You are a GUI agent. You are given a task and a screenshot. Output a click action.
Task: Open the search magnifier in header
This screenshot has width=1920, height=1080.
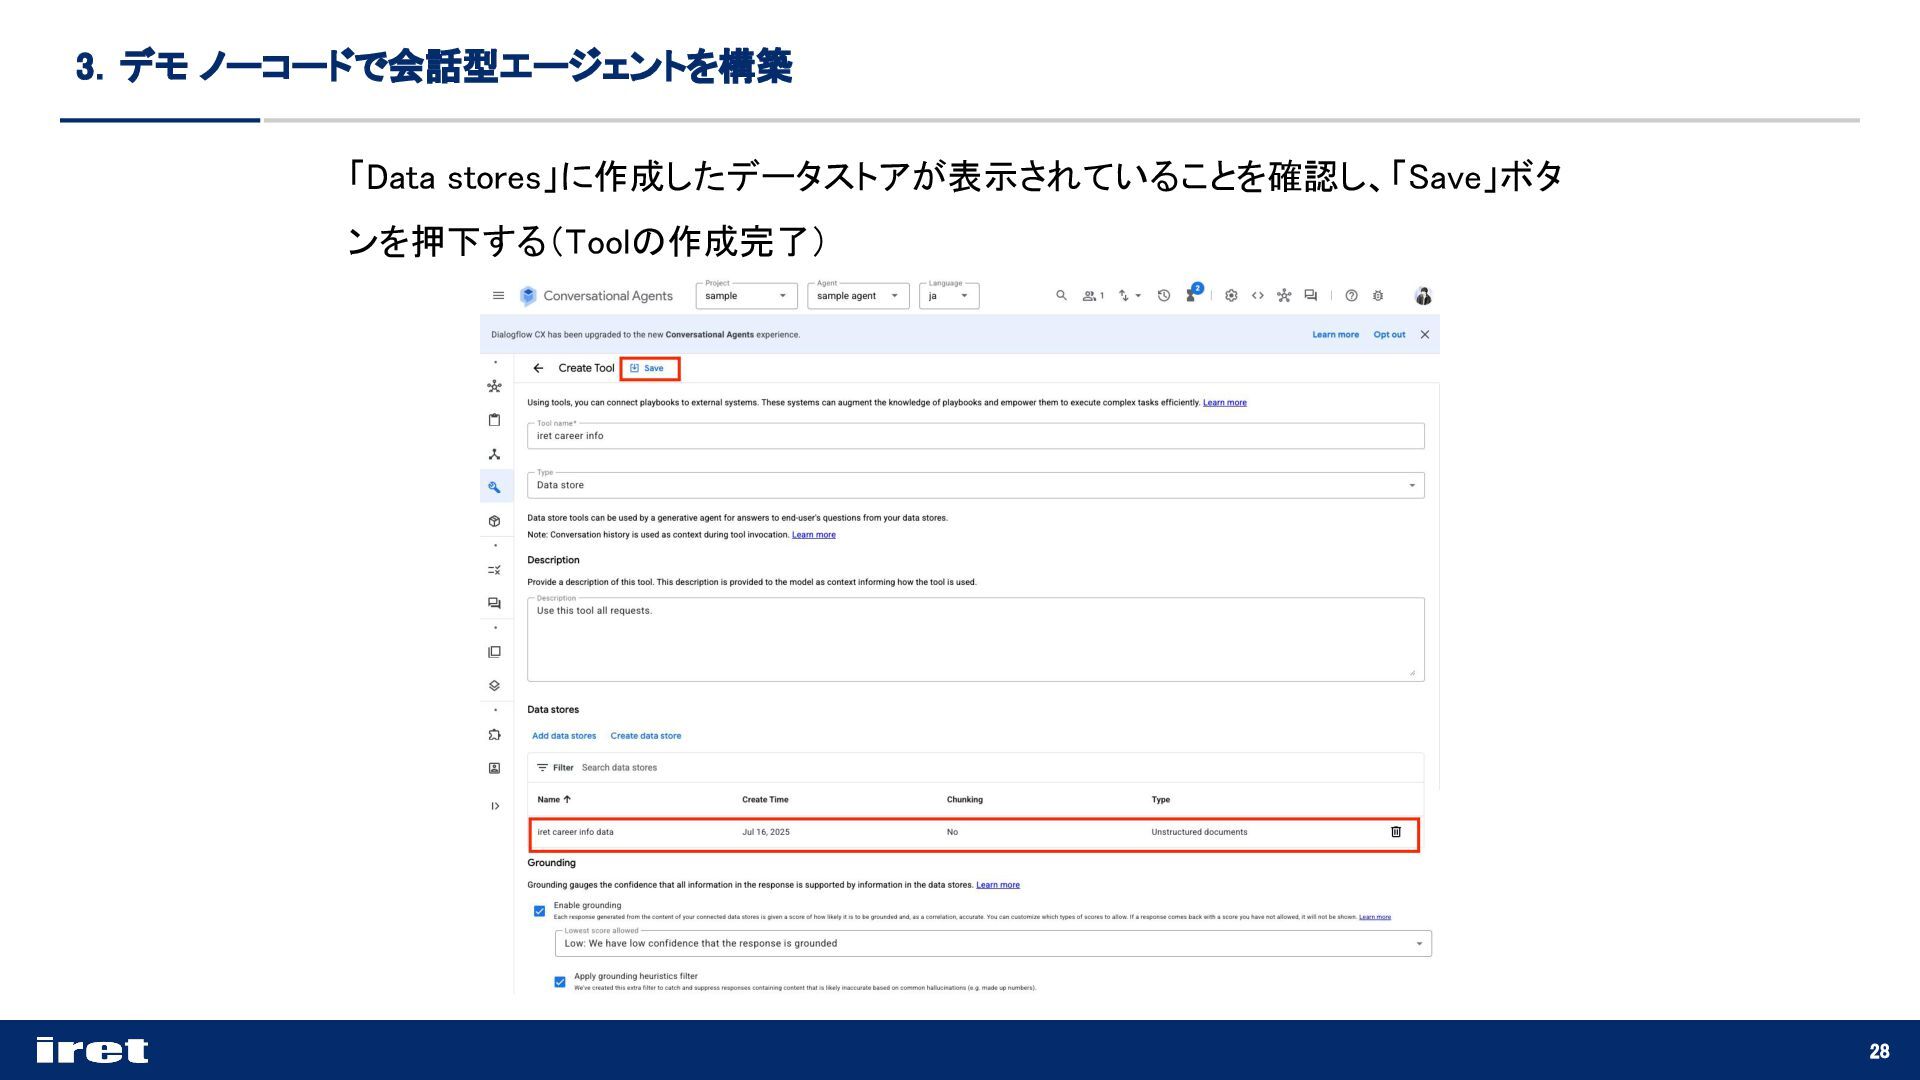[x=1061, y=296]
